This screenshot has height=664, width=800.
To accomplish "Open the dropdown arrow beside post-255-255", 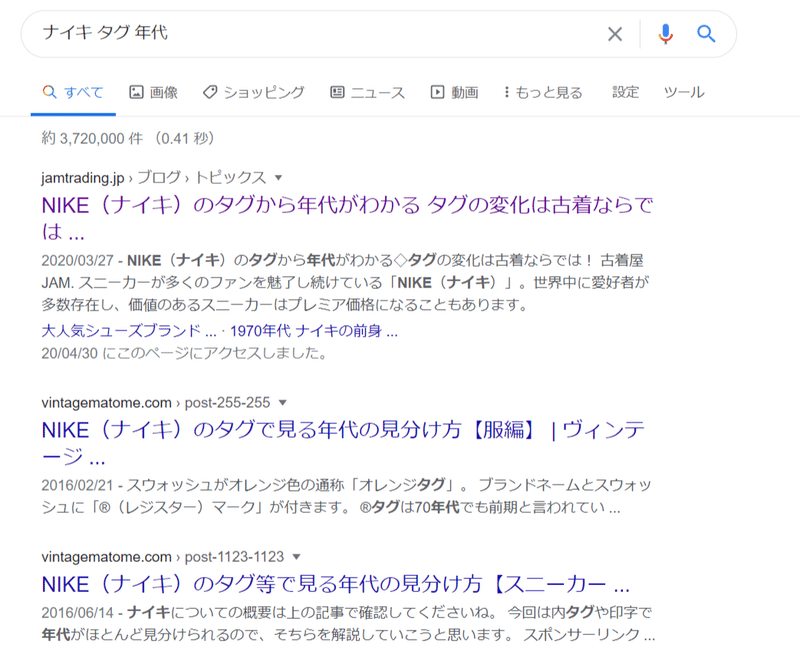I will (x=283, y=403).
